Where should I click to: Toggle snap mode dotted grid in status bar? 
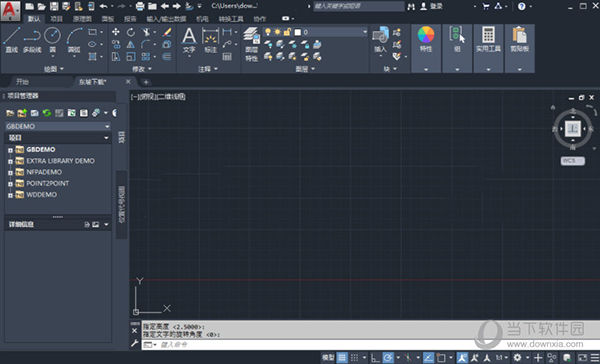click(355, 357)
